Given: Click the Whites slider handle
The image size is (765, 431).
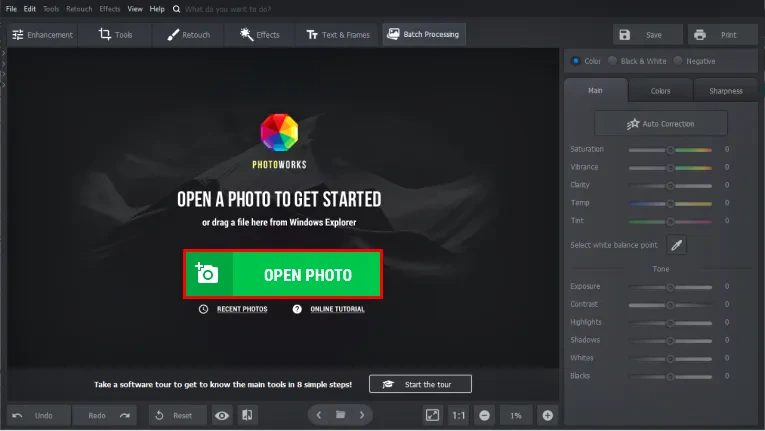Looking at the screenshot, I should pos(670,359).
